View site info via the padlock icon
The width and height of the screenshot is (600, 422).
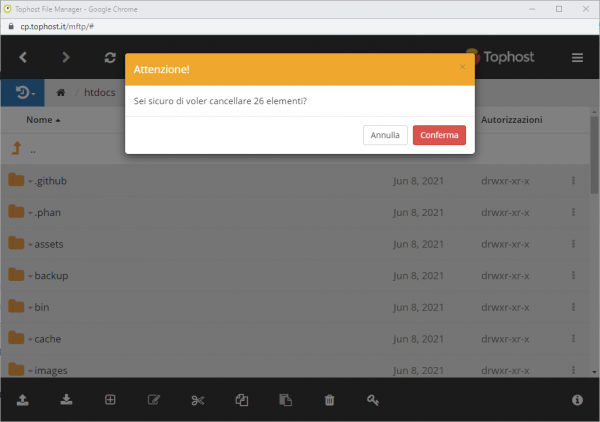[x=11, y=26]
